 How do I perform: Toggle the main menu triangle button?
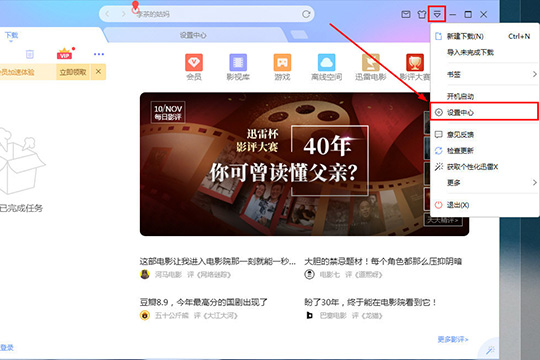[437, 14]
